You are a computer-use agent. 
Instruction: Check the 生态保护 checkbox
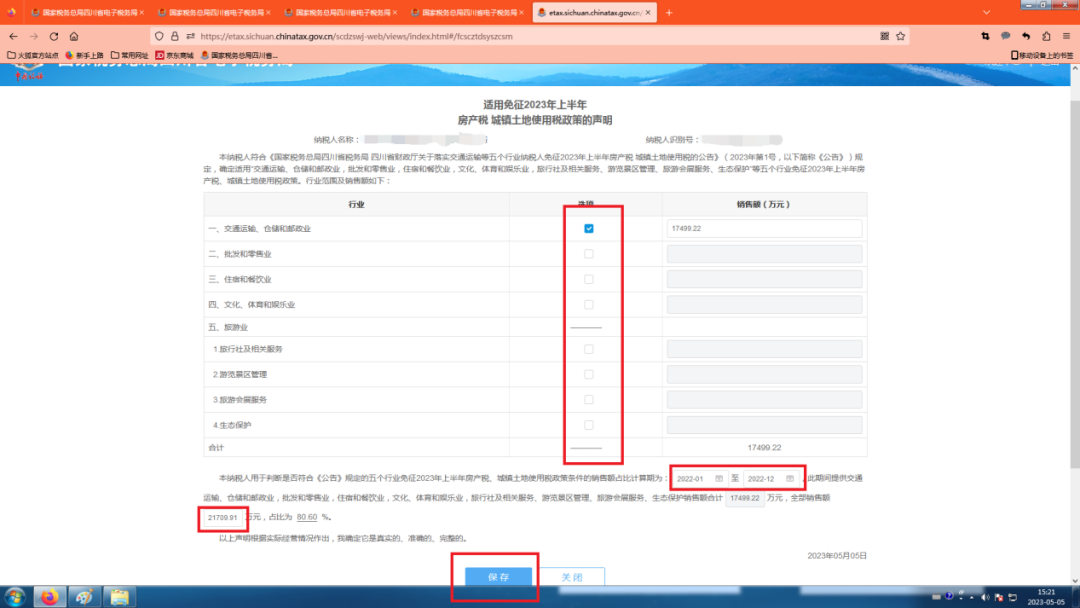(x=589, y=425)
